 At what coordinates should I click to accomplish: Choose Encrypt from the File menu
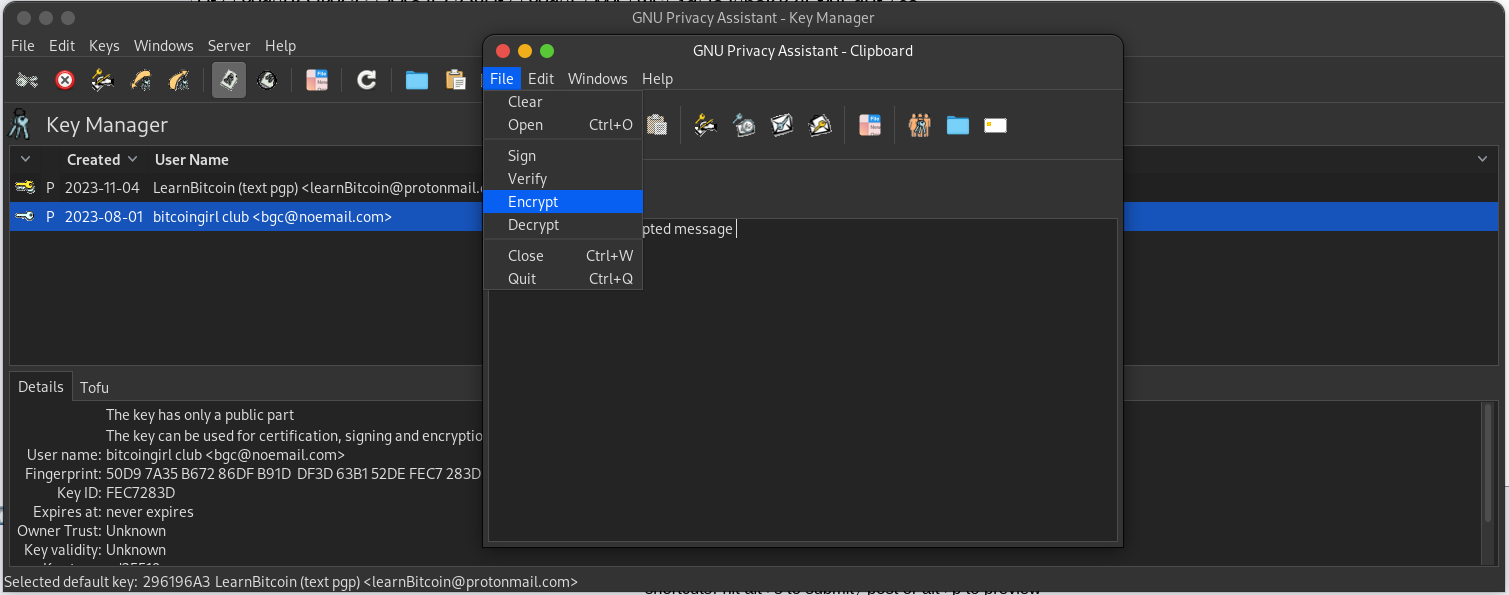tap(563, 202)
